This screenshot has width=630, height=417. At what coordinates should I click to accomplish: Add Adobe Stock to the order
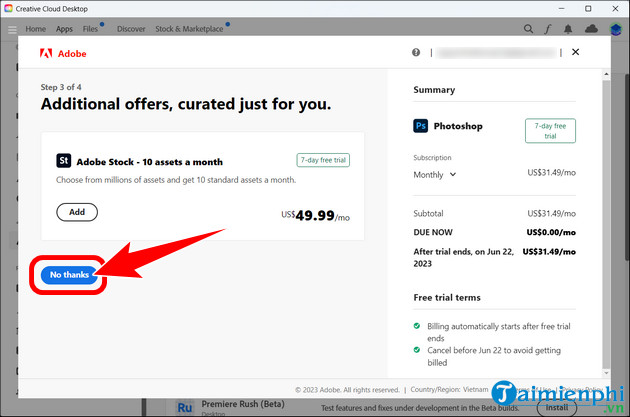coord(77,212)
